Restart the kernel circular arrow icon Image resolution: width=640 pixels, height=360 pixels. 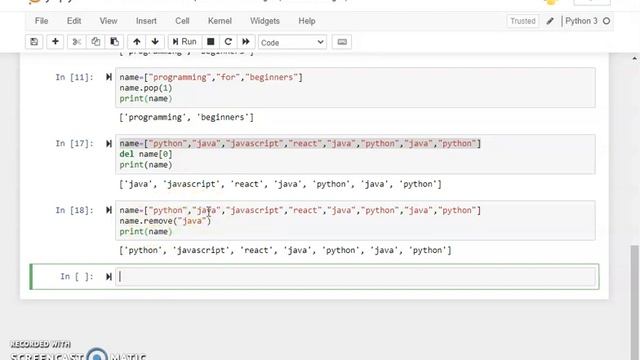228,42
